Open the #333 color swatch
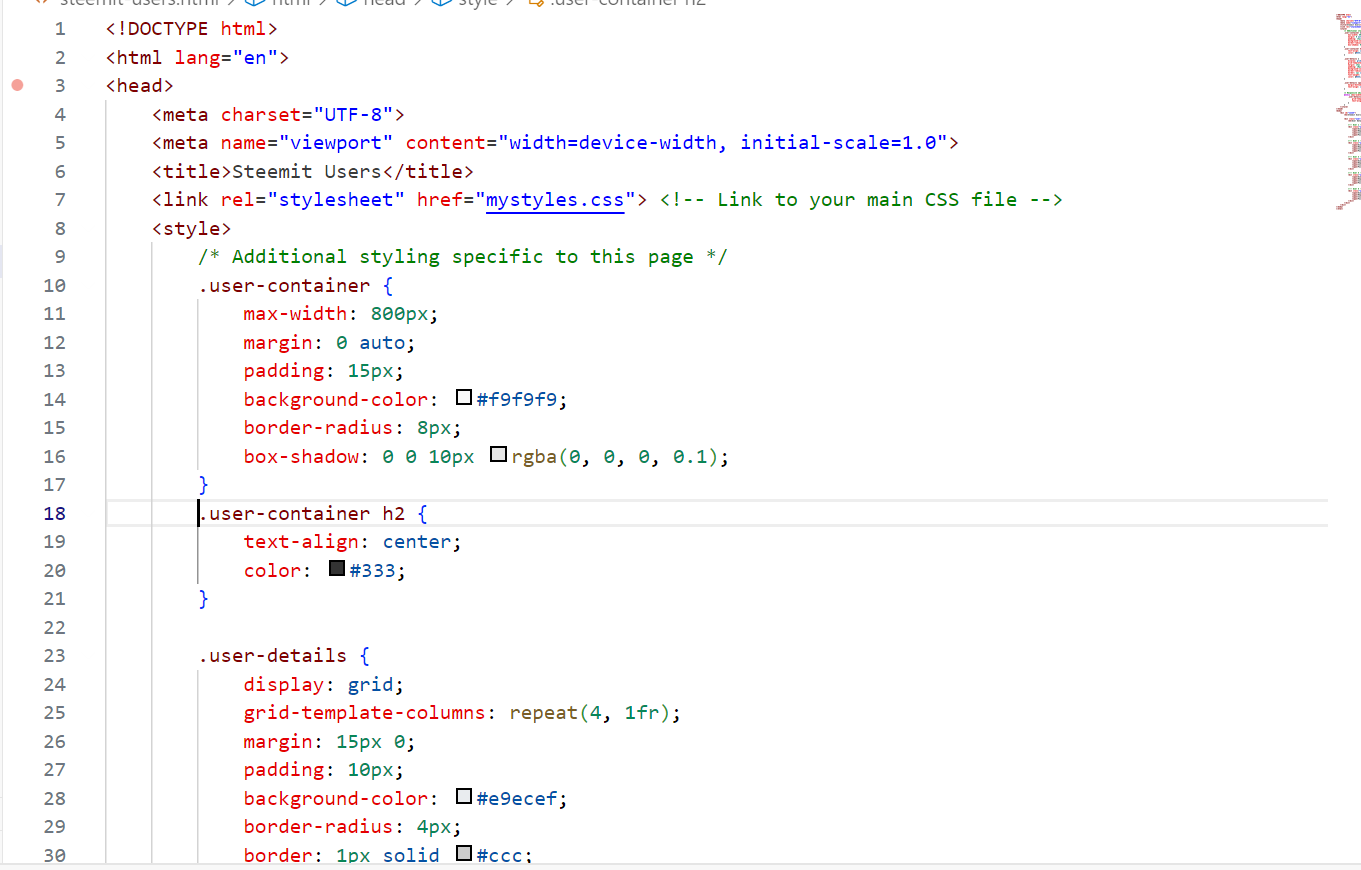The height and width of the screenshot is (870, 1361). coord(337,569)
